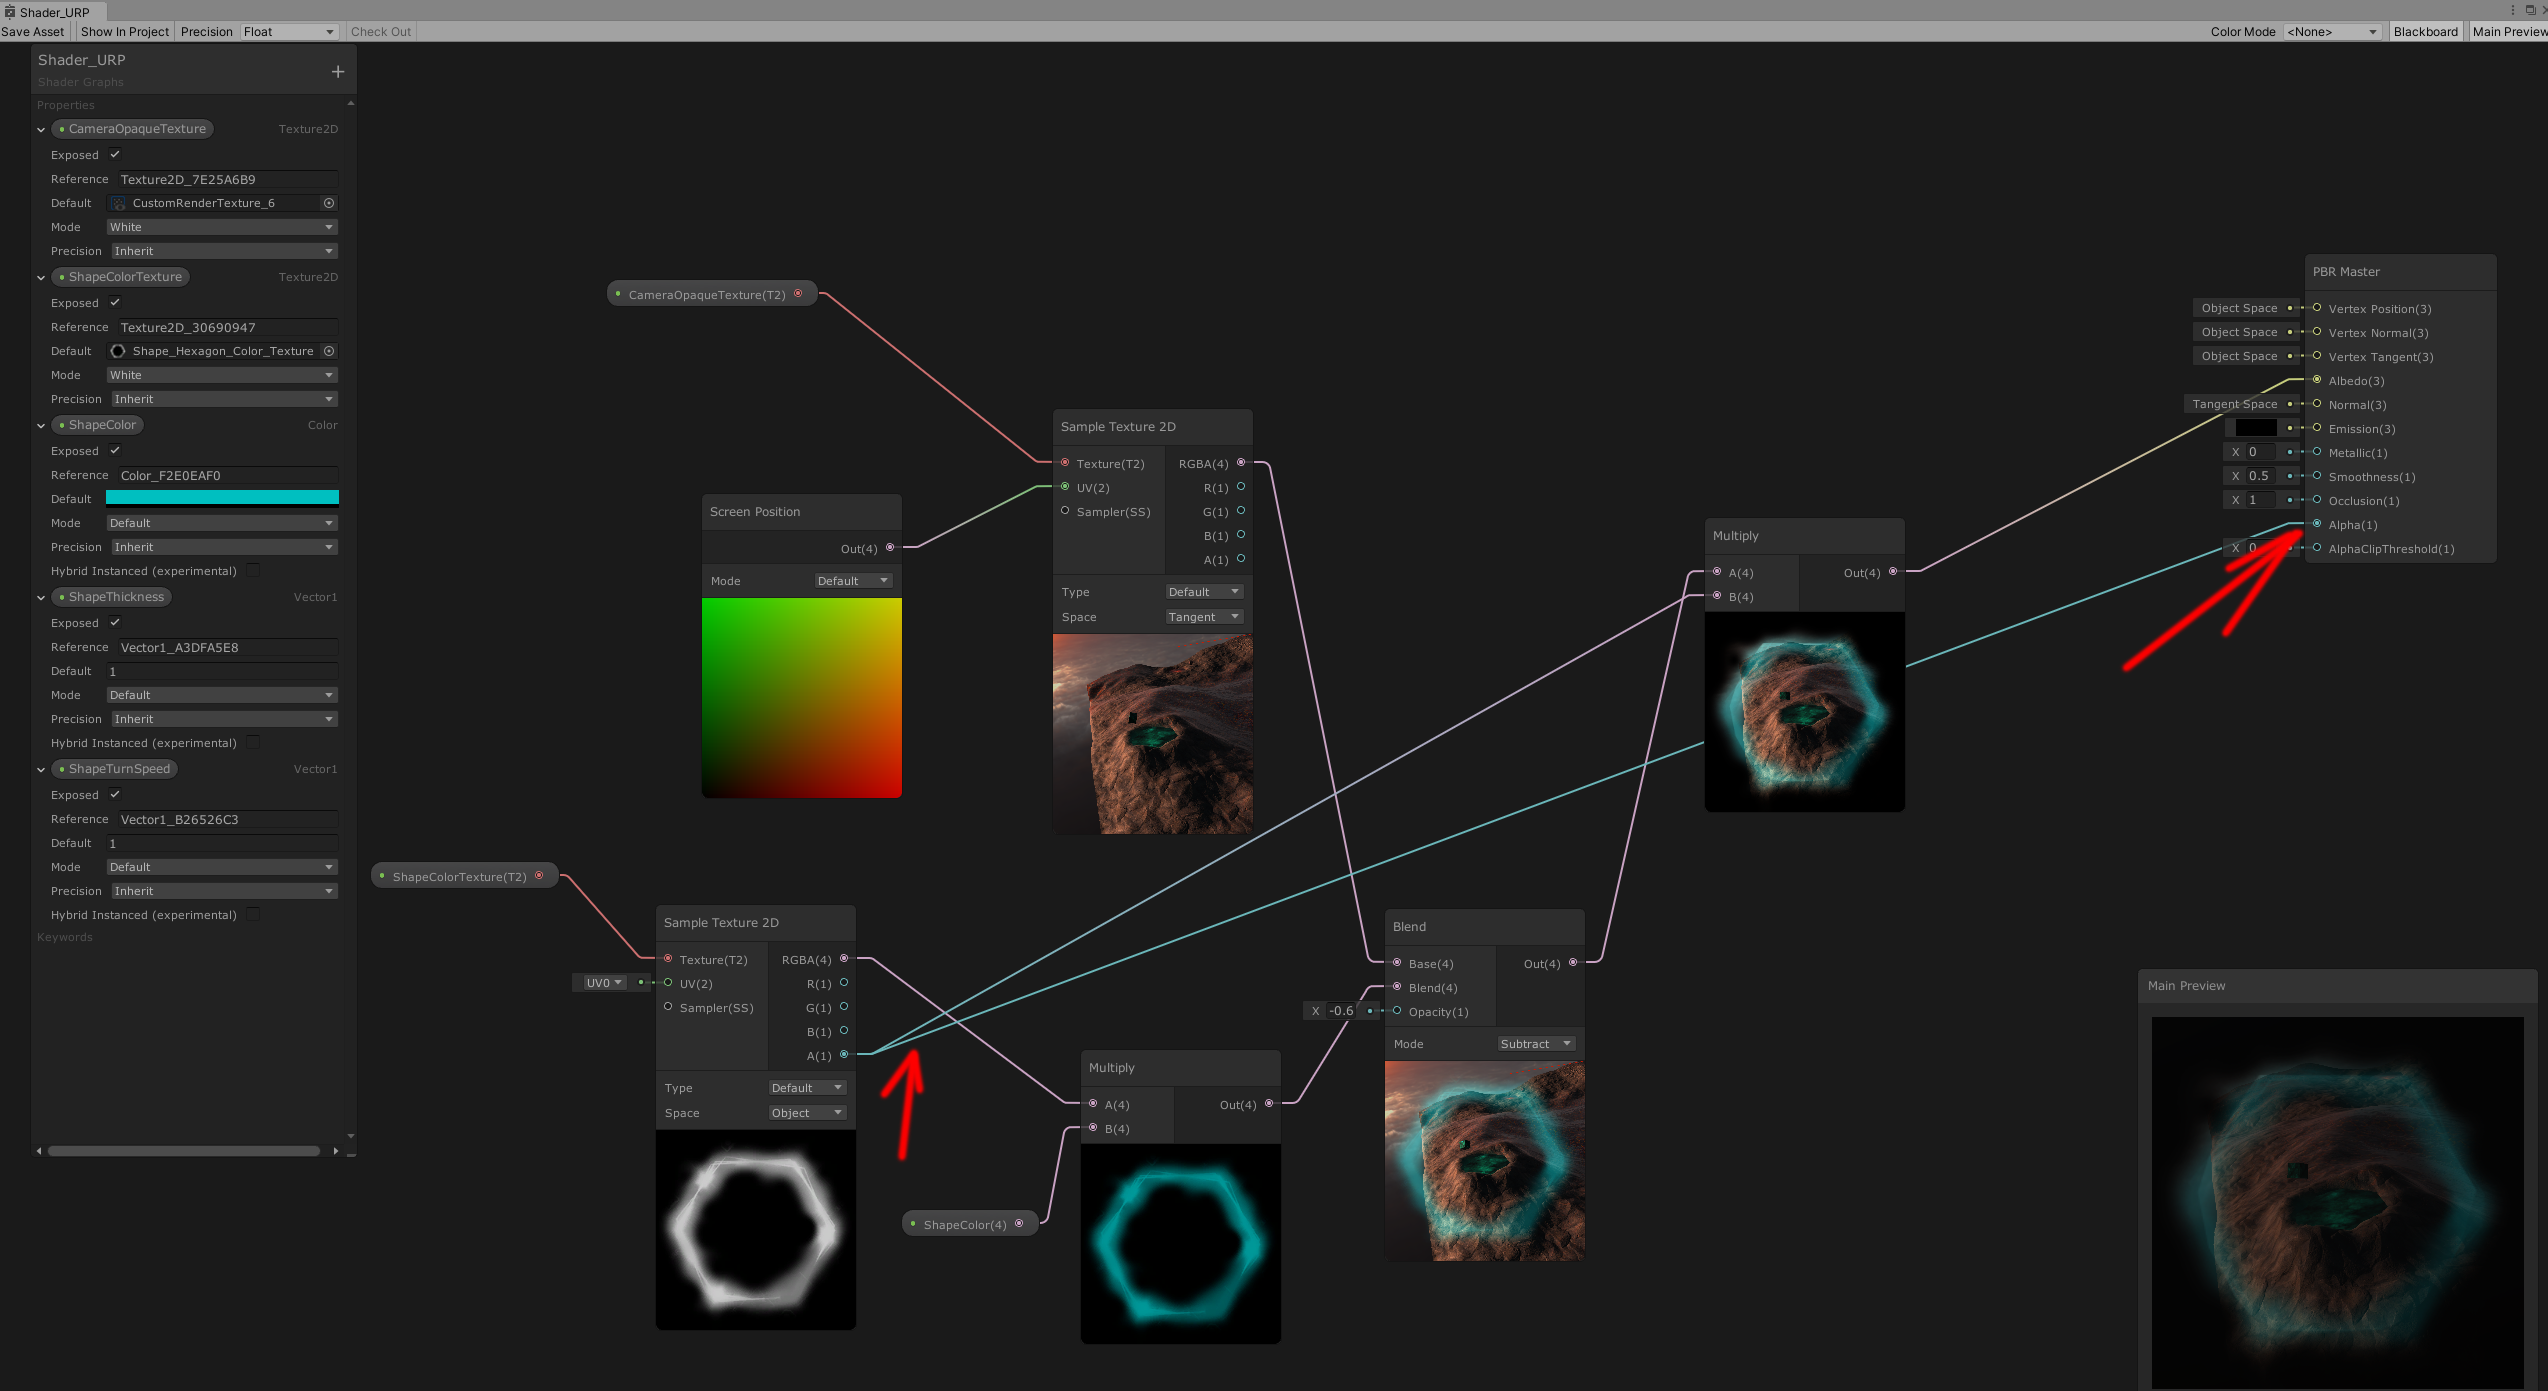The width and height of the screenshot is (2548, 1391).
Task: Click the Alpha(1) input port on PBR Master
Action: coord(2317,524)
